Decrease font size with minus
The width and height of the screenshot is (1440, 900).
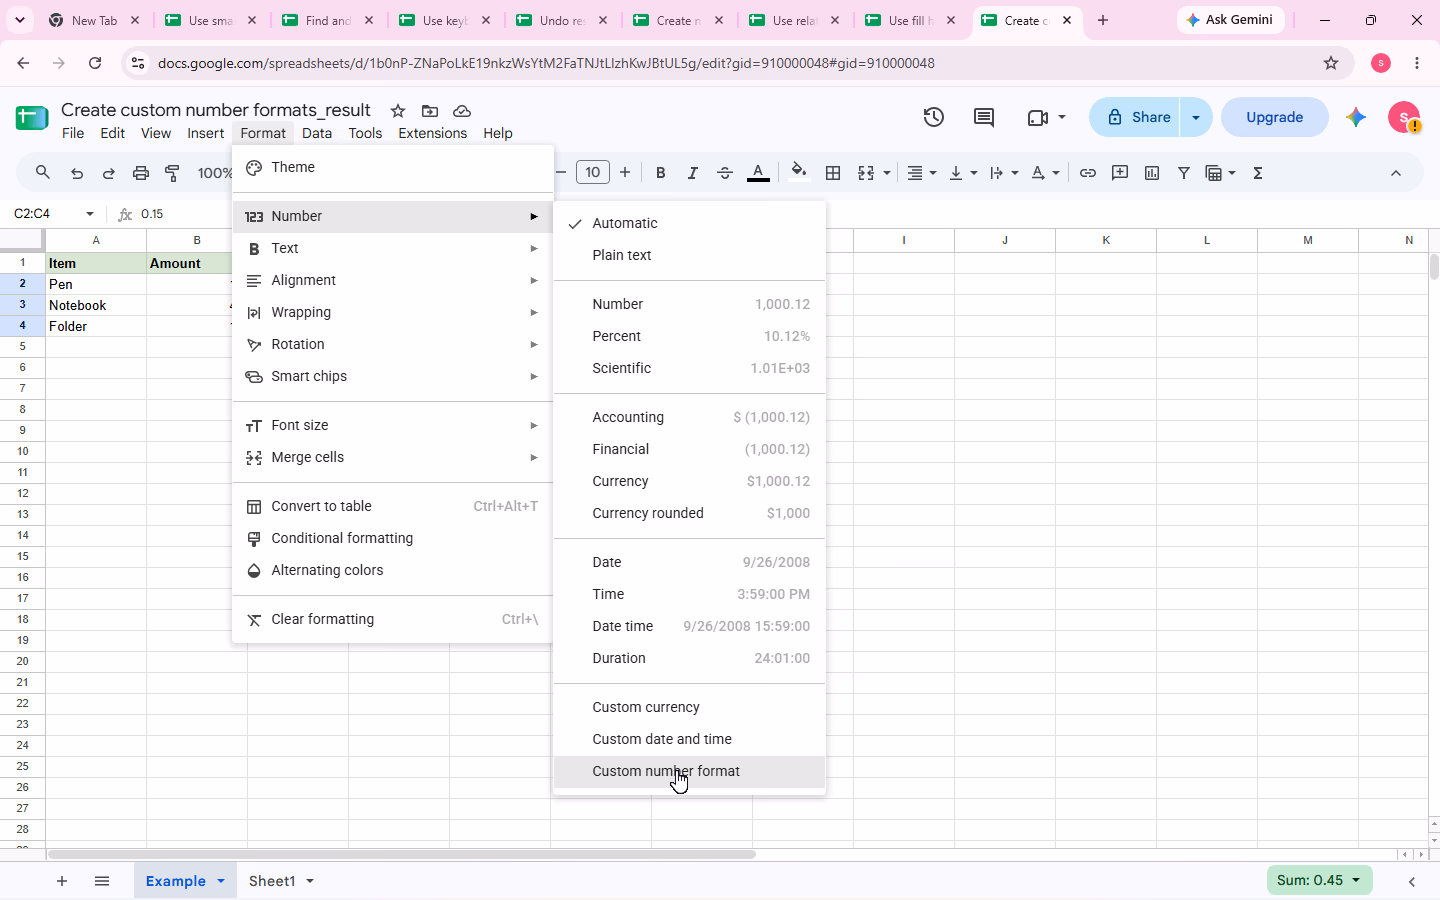coord(561,172)
